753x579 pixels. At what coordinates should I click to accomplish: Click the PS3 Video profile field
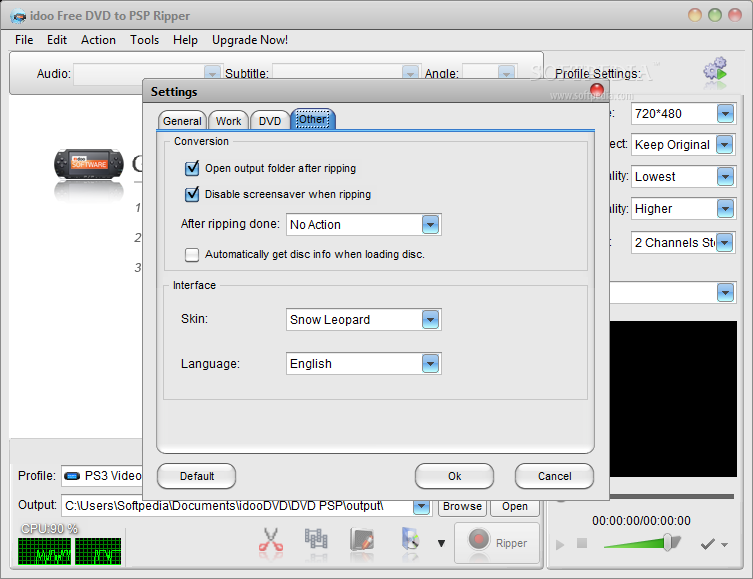pos(102,476)
